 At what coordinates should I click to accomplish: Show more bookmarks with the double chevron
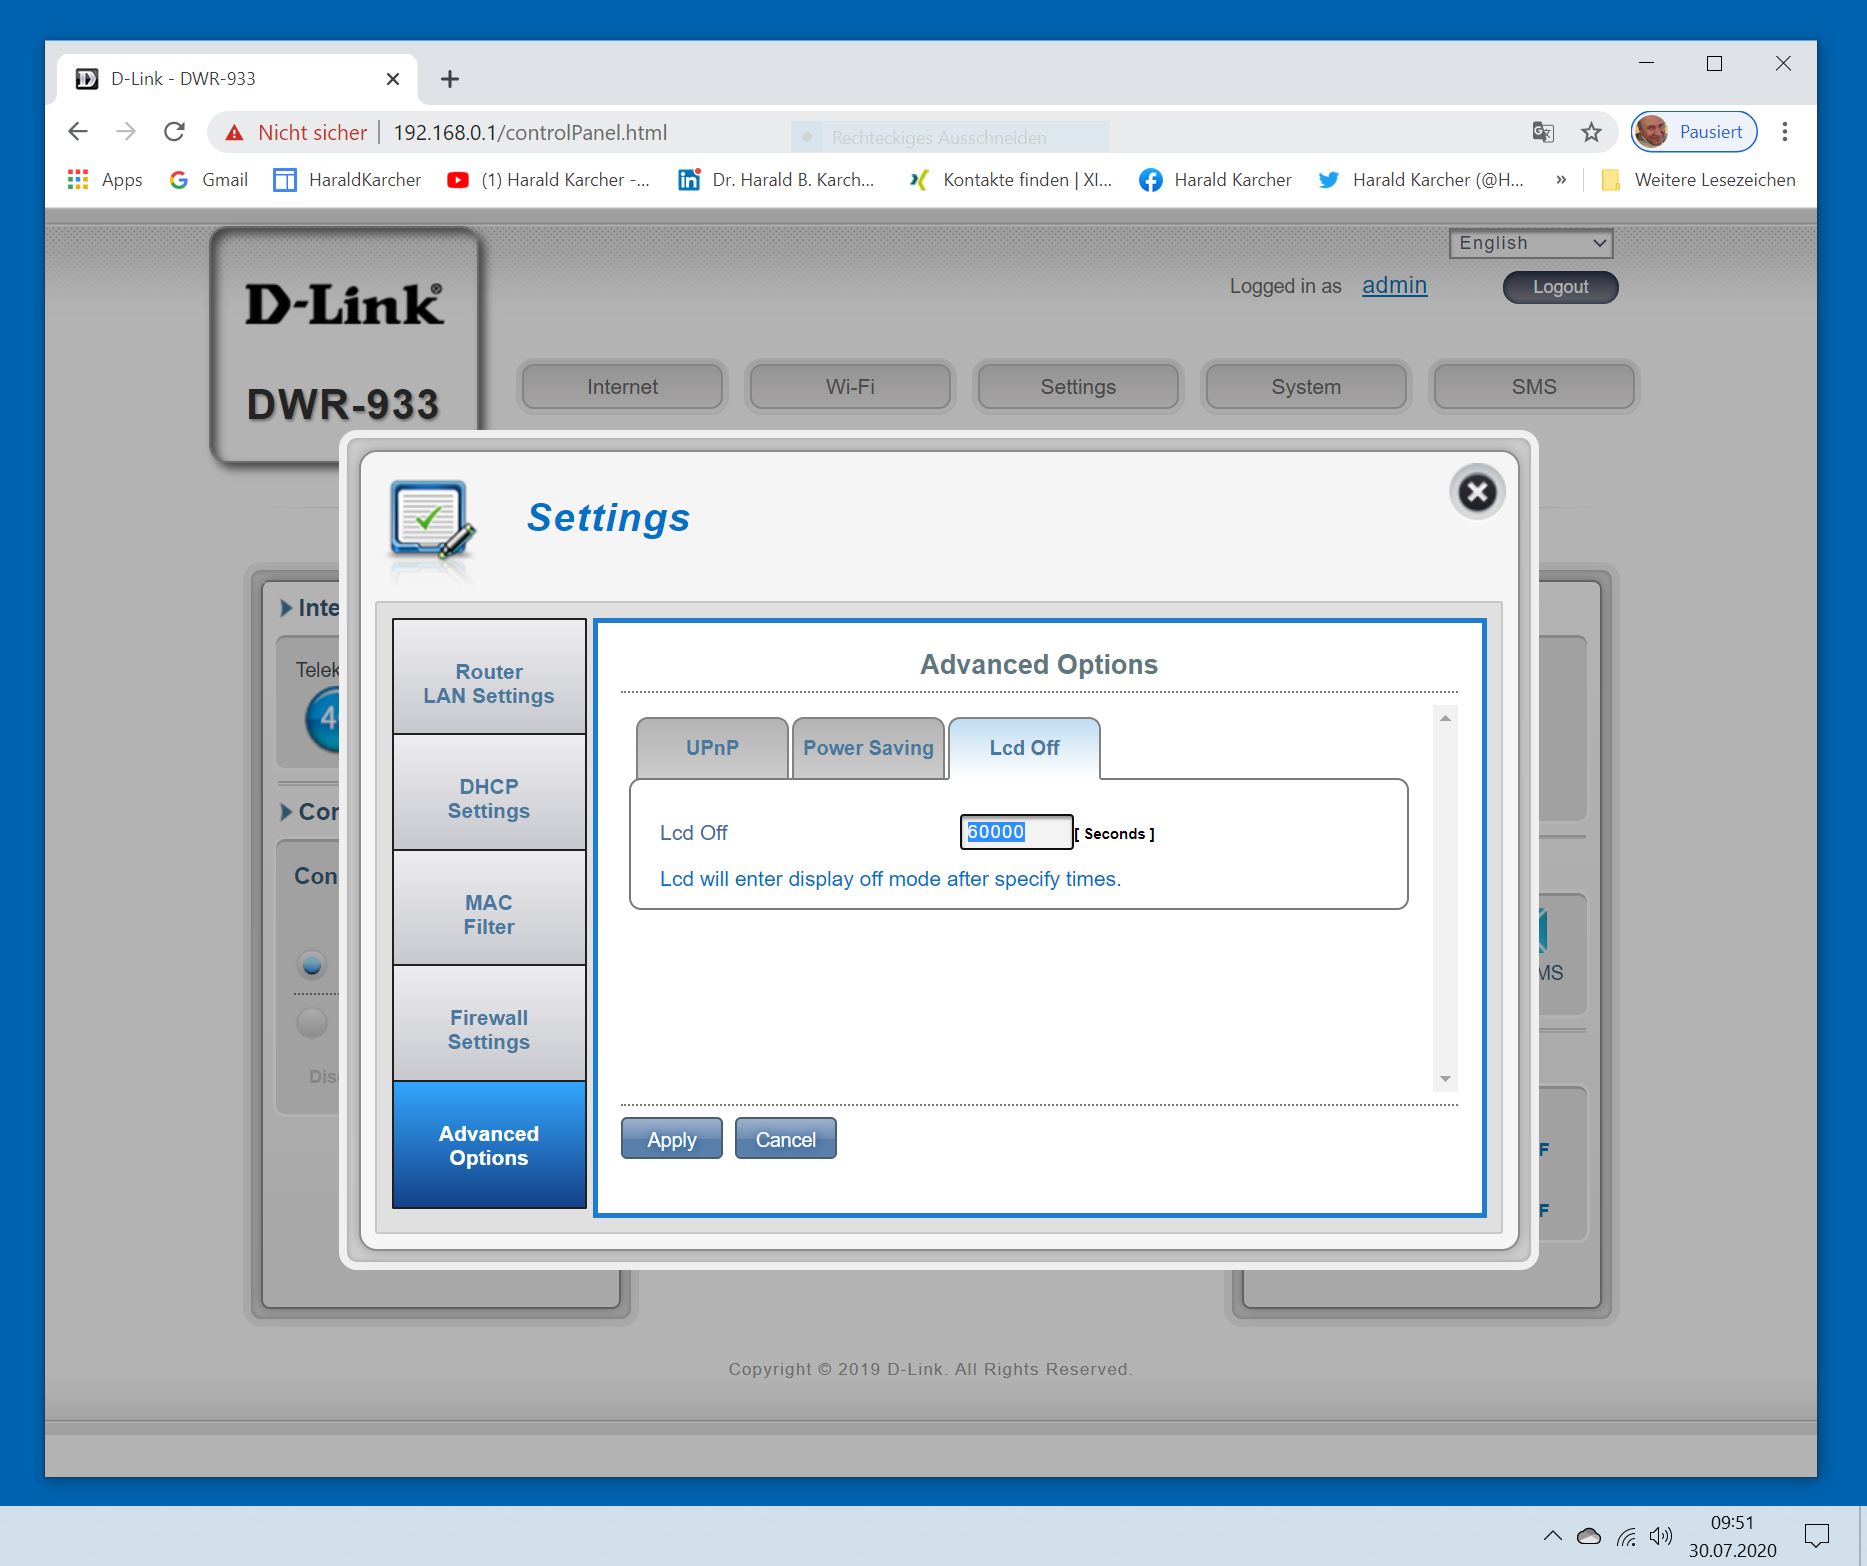(x=1561, y=180)
